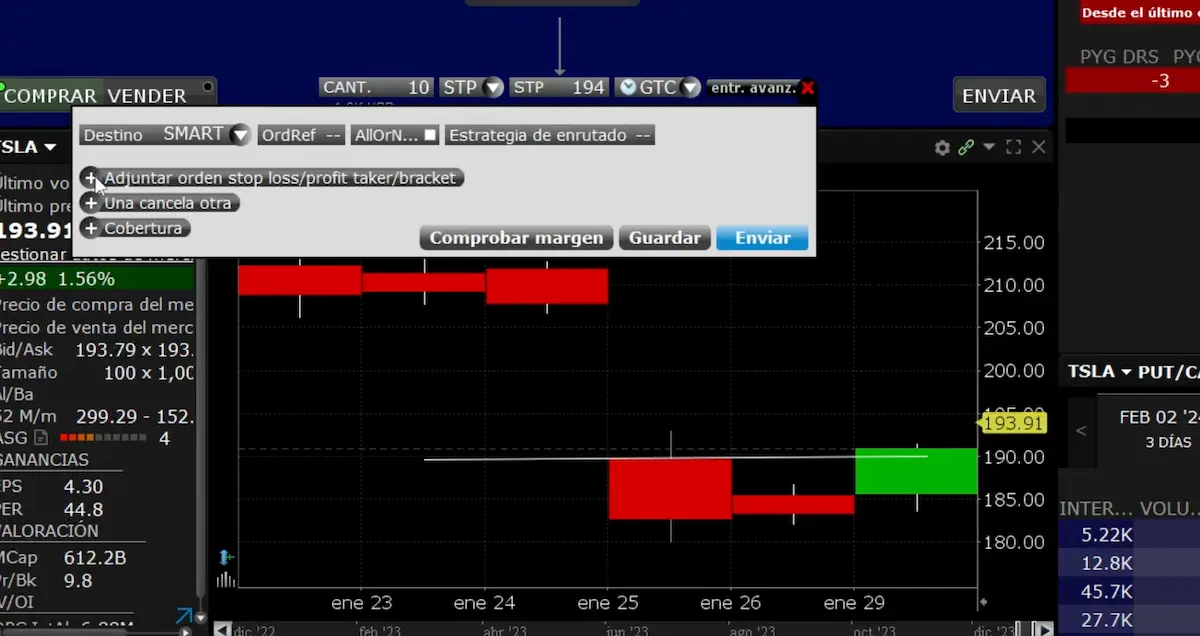The image size is (1200, 636).
Task: Expand Adjuntar orden stop loss/profit taker/bracket
Action: (90, 178)
